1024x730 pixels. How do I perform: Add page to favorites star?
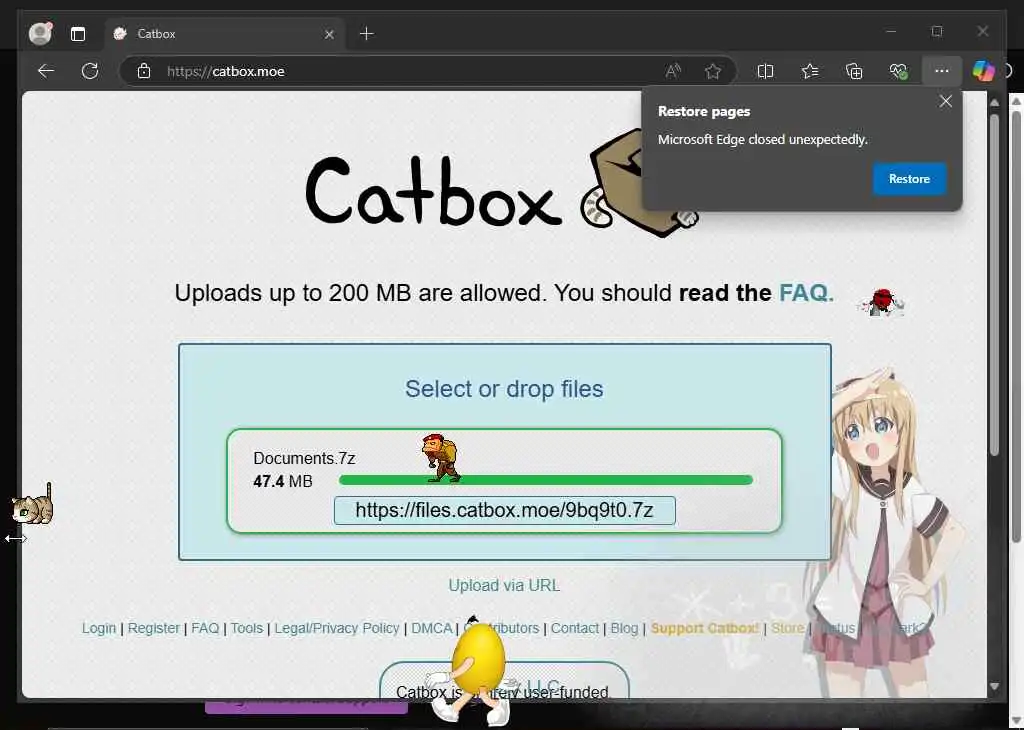[x=712, y=71]
